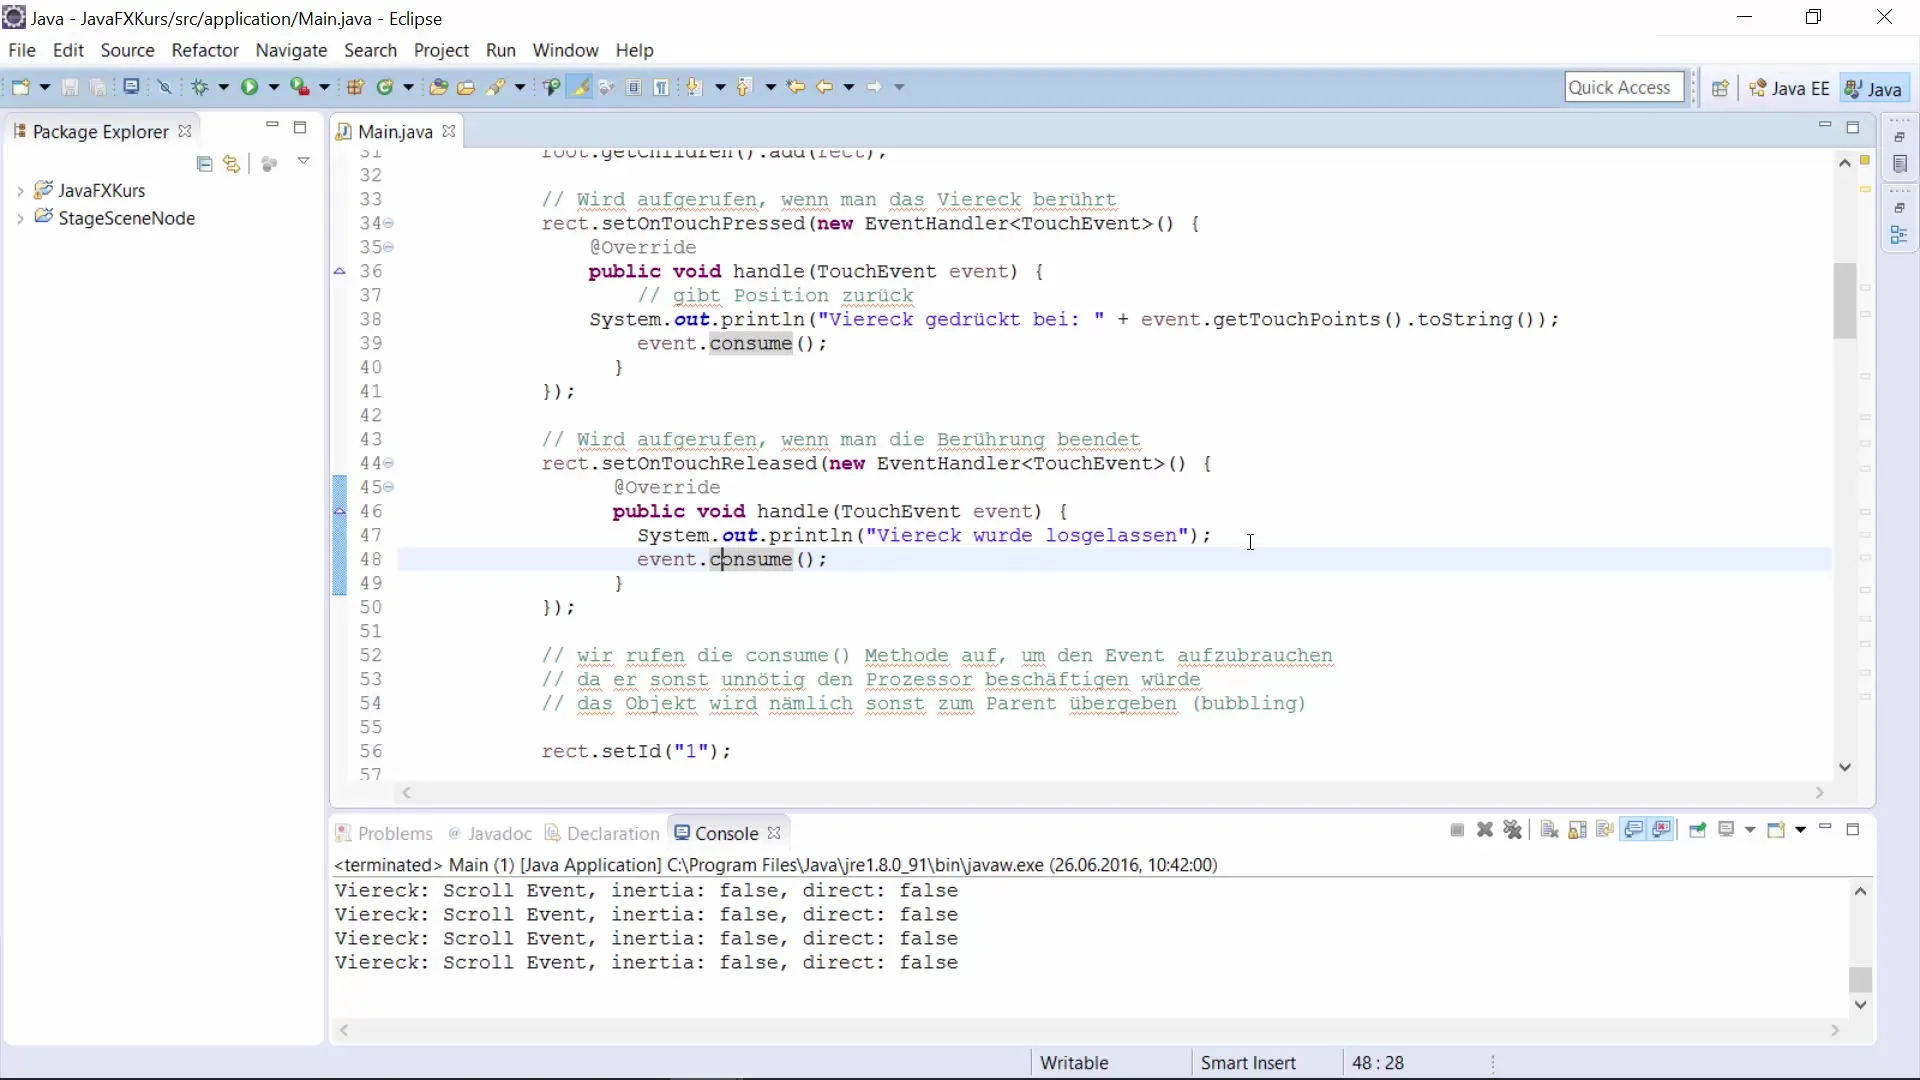
Task: Click the Open Task folder icon
Action: coord(466,87)
